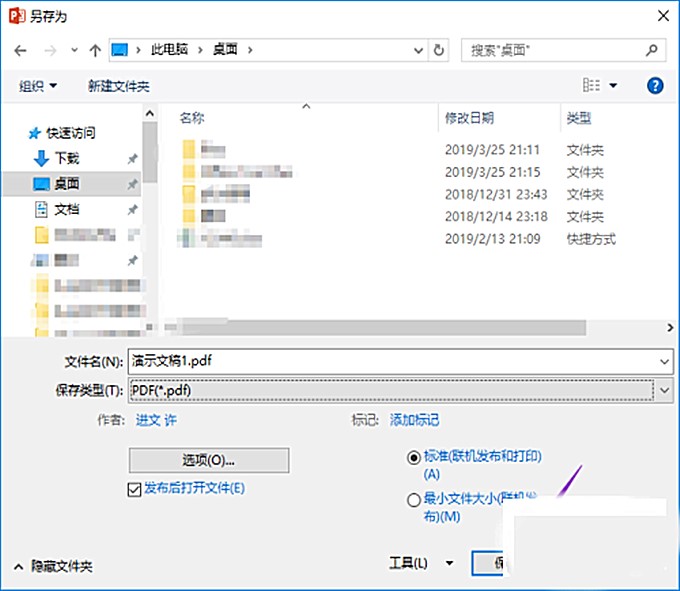Create folder with 新建文件夹
This screenshot has height=591, width=680.
[x=119, y=86]
